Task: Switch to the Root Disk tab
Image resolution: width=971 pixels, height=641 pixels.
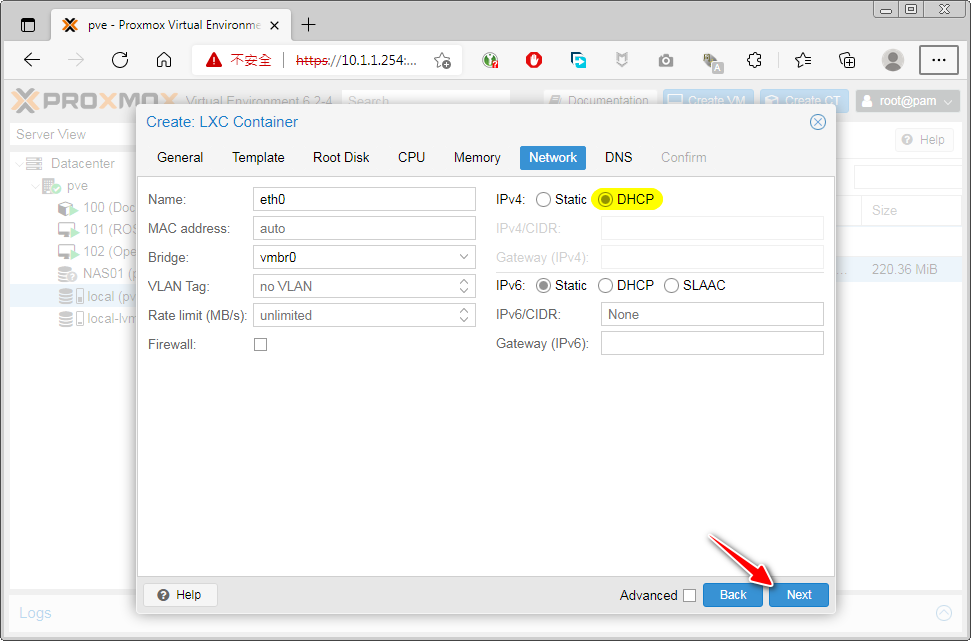Action: pos(341,157)
